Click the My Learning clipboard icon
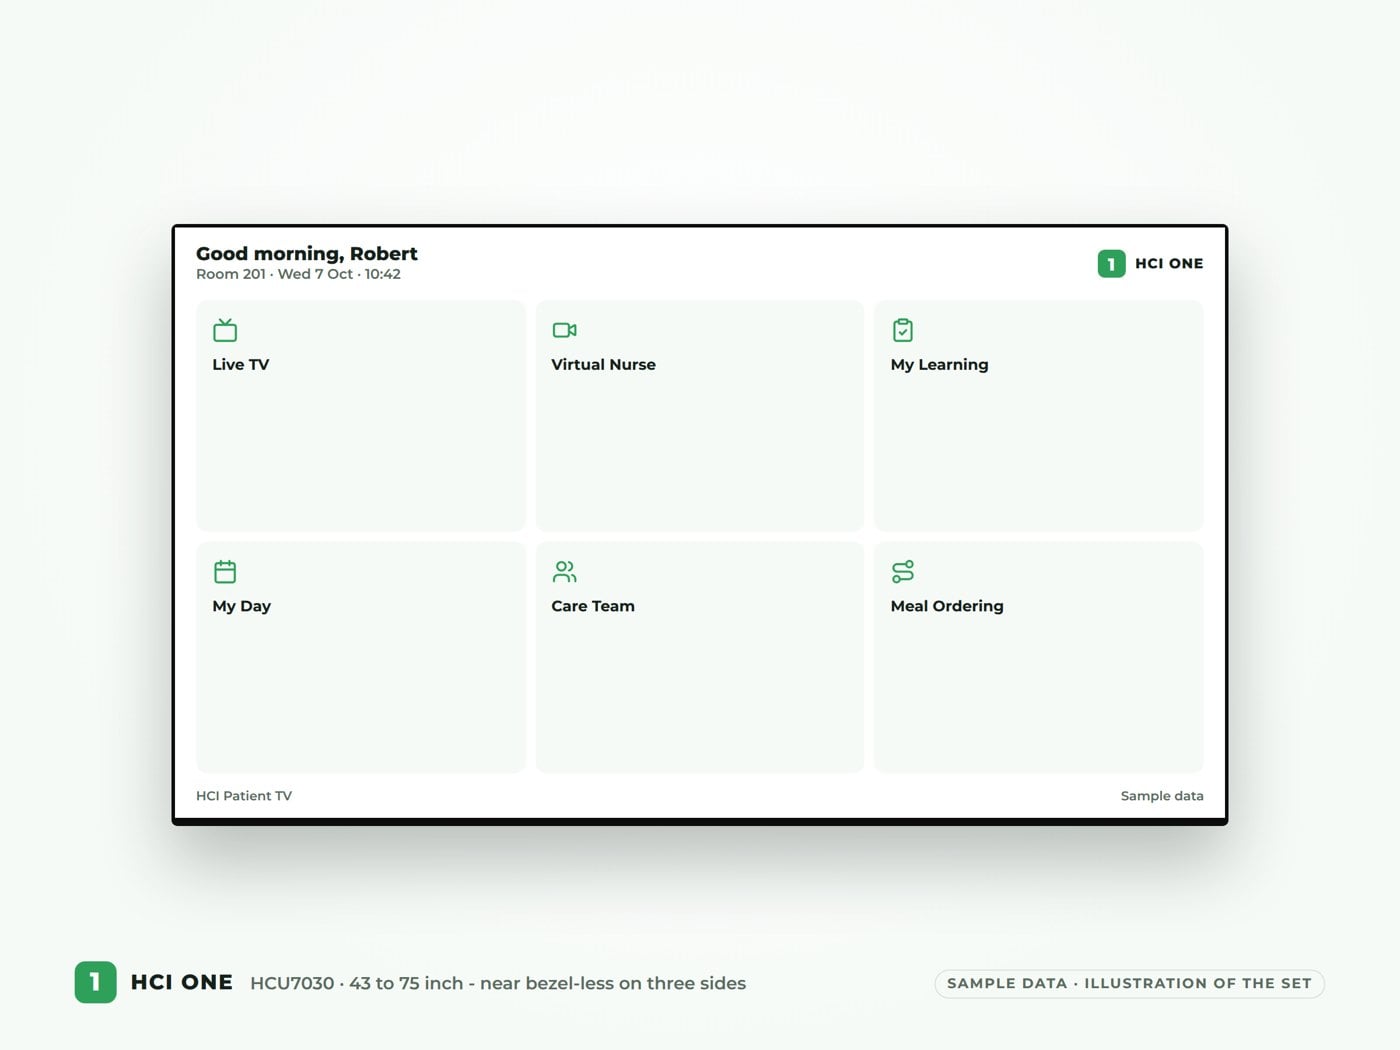 (903, 330)
